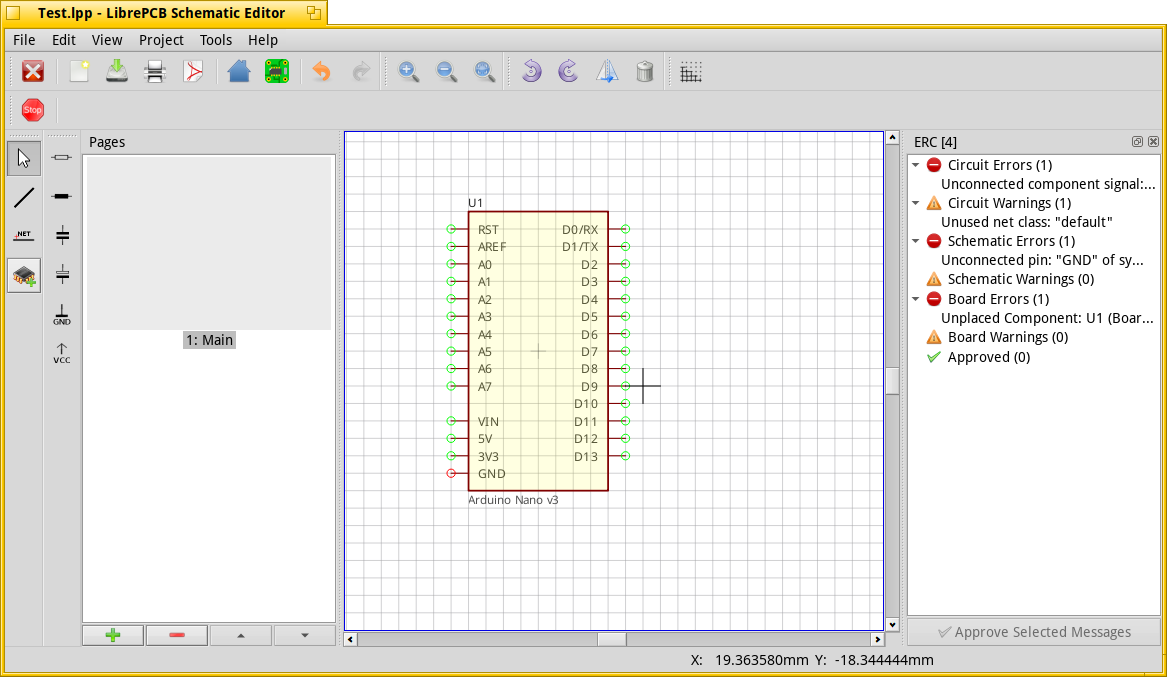Open the Edit menu
This screenshot has height=677, width=1167.
pyautogui.click(x=63, y=40)
